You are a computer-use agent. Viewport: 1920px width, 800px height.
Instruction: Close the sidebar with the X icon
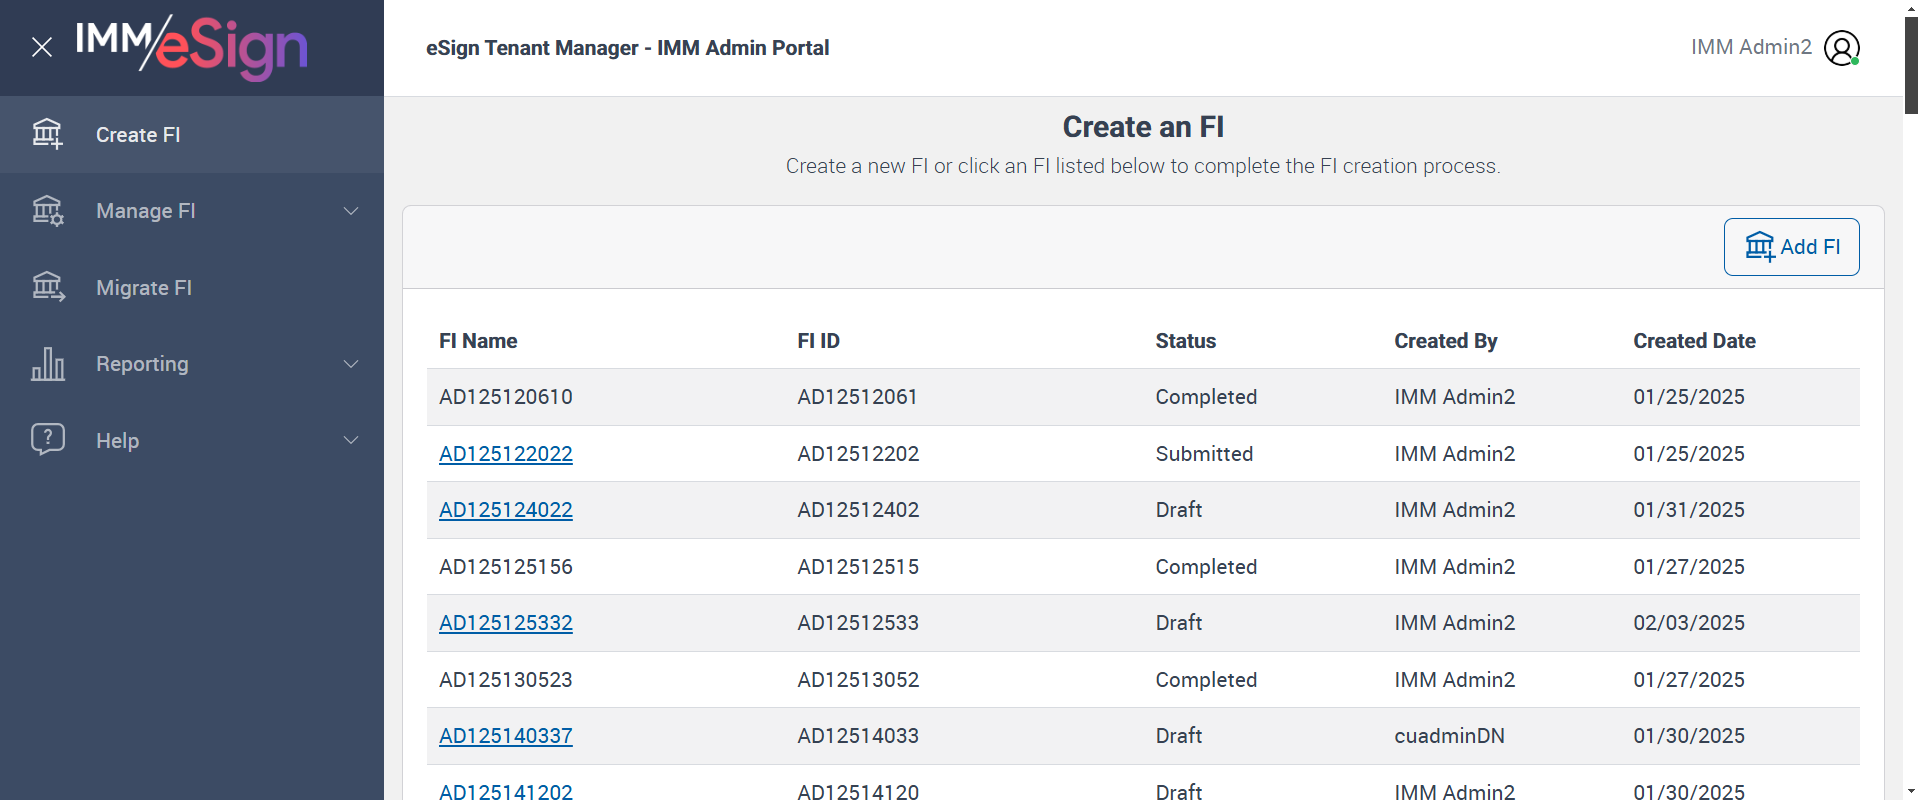[42, 47]
